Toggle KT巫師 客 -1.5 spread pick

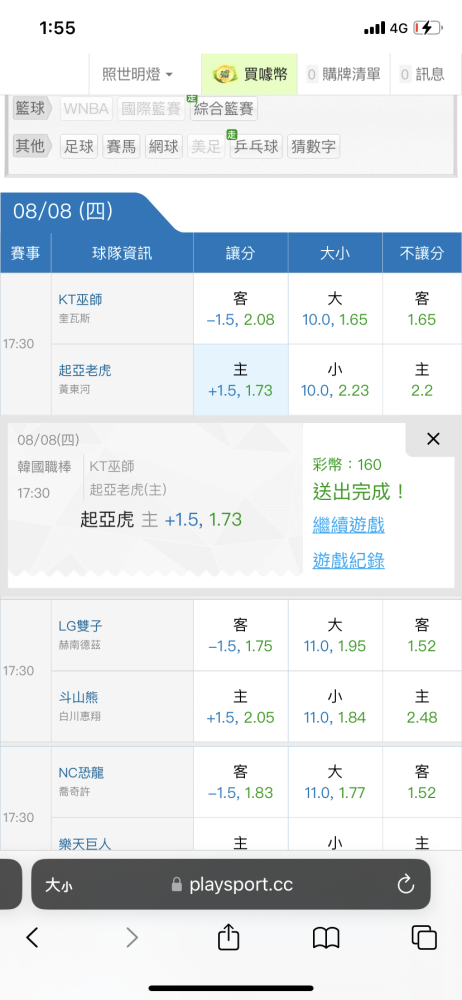tap(241, 309)
